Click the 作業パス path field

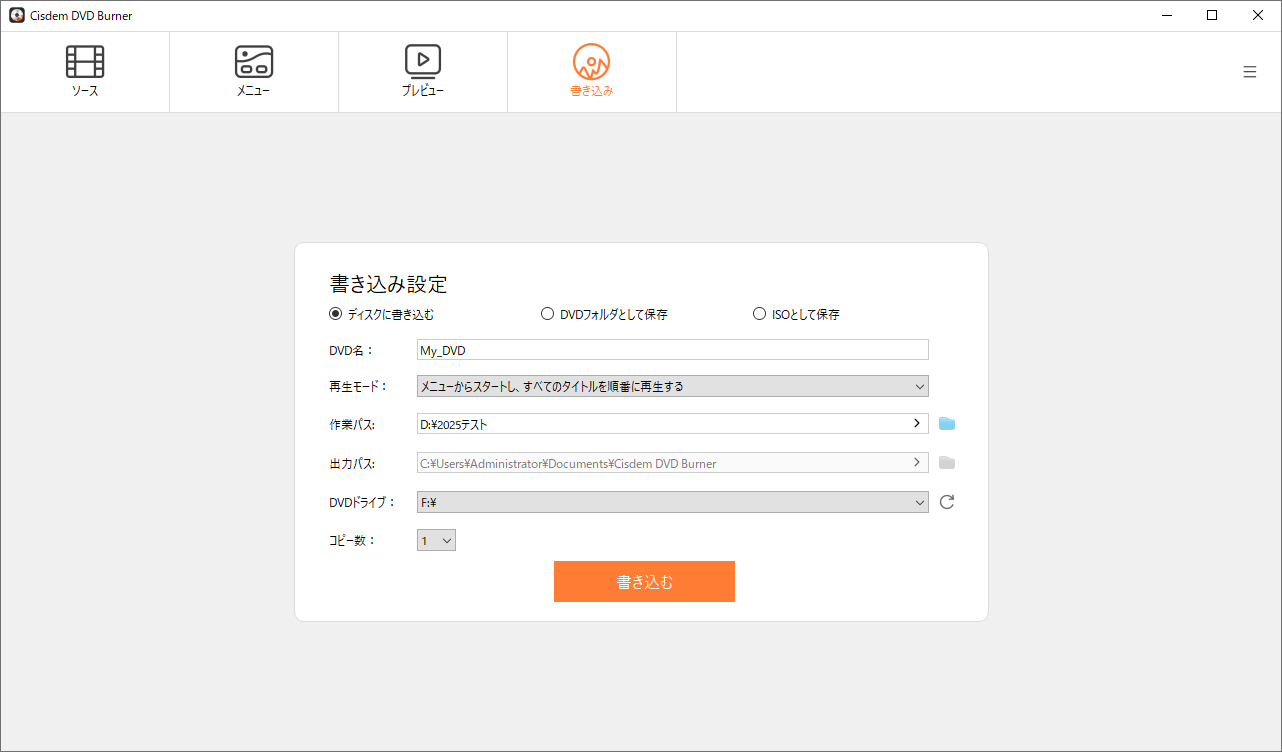(x=660, y=424)
